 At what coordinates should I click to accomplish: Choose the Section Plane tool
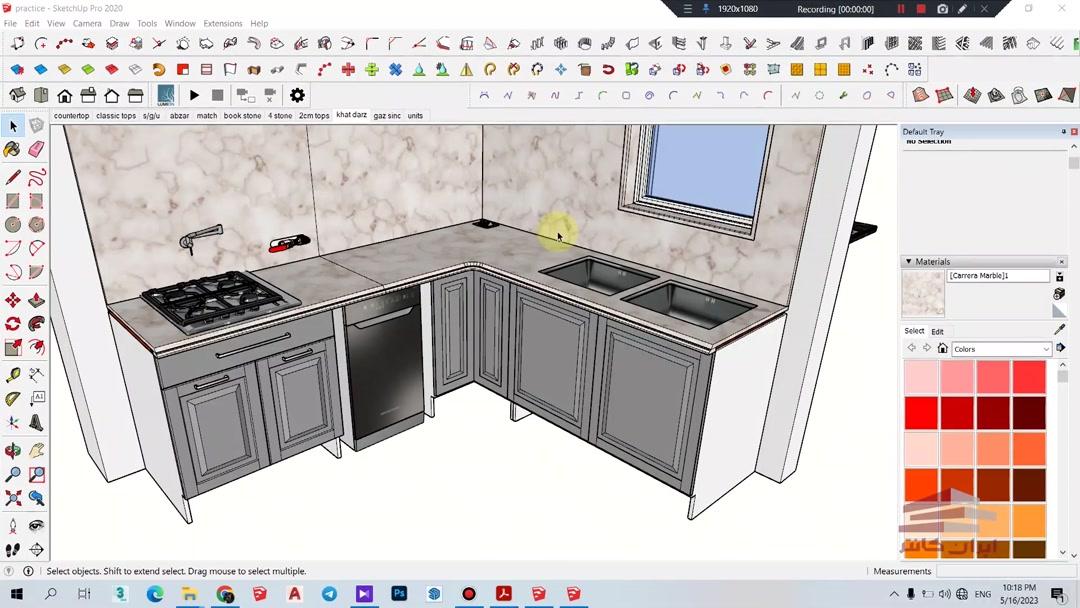tap(37, 549)
